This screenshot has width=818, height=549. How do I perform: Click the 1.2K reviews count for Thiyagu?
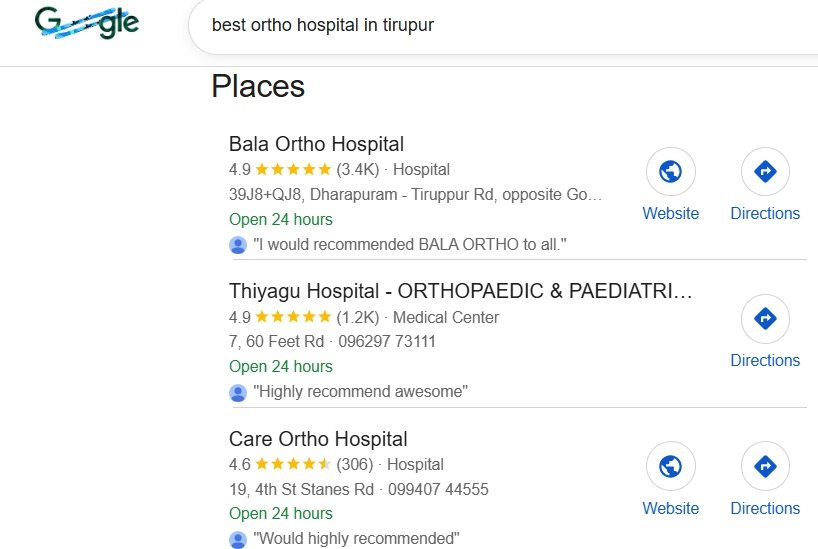pyautogui.click(x=358, y=317)
